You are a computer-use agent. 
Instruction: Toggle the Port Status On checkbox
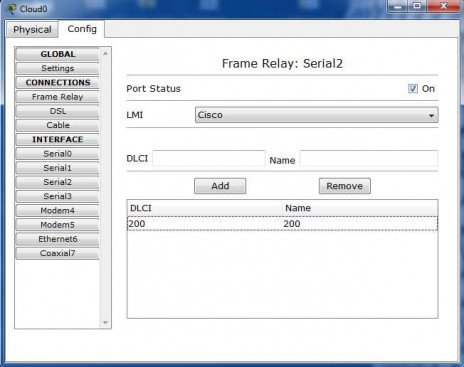pos(413,89)
